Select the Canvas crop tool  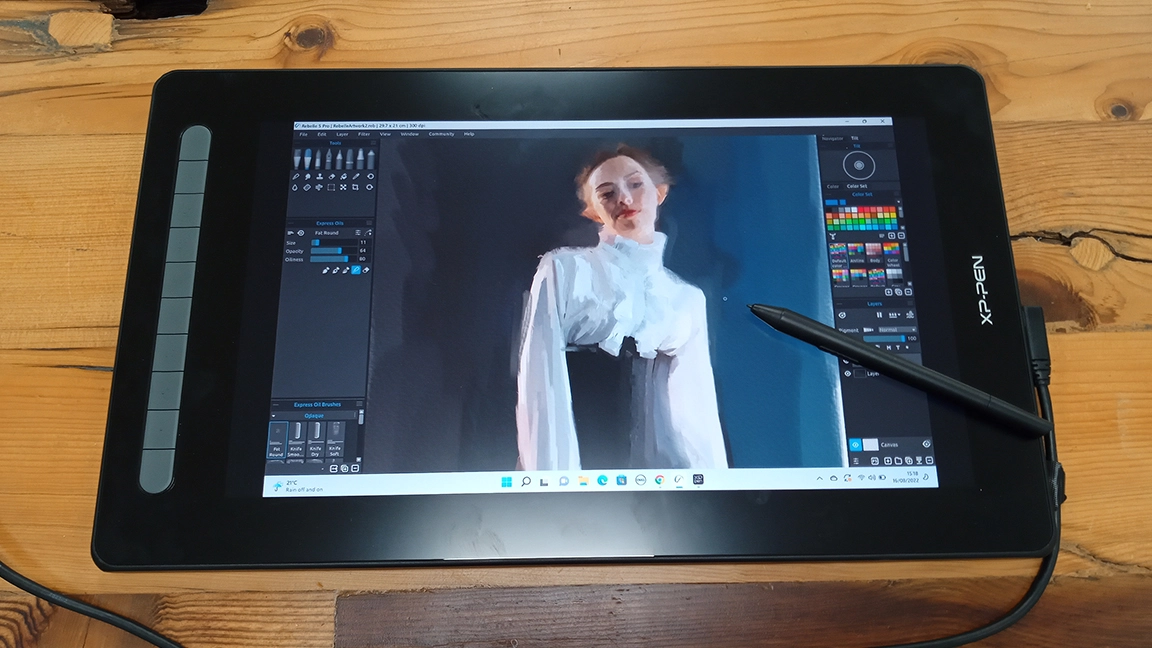pos(355,187)
